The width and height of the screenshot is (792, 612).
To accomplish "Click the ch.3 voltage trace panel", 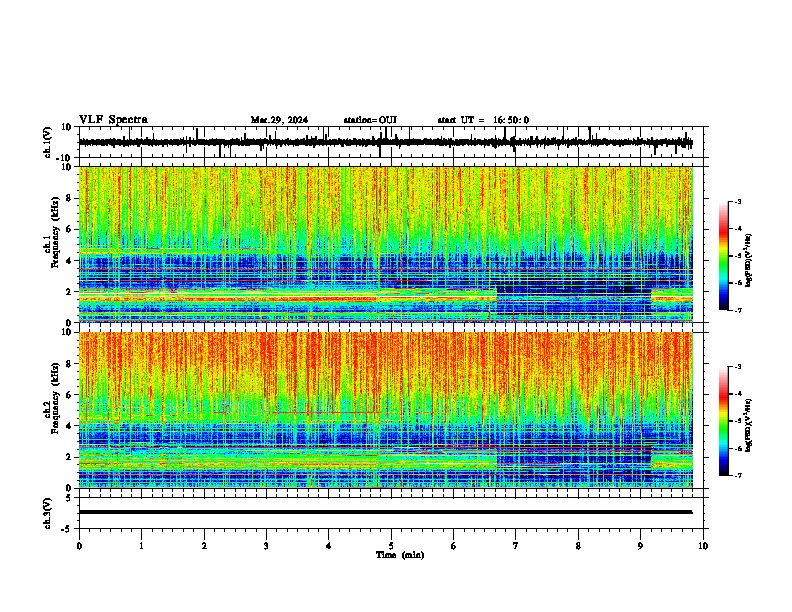I will click(x=393, y=513).
